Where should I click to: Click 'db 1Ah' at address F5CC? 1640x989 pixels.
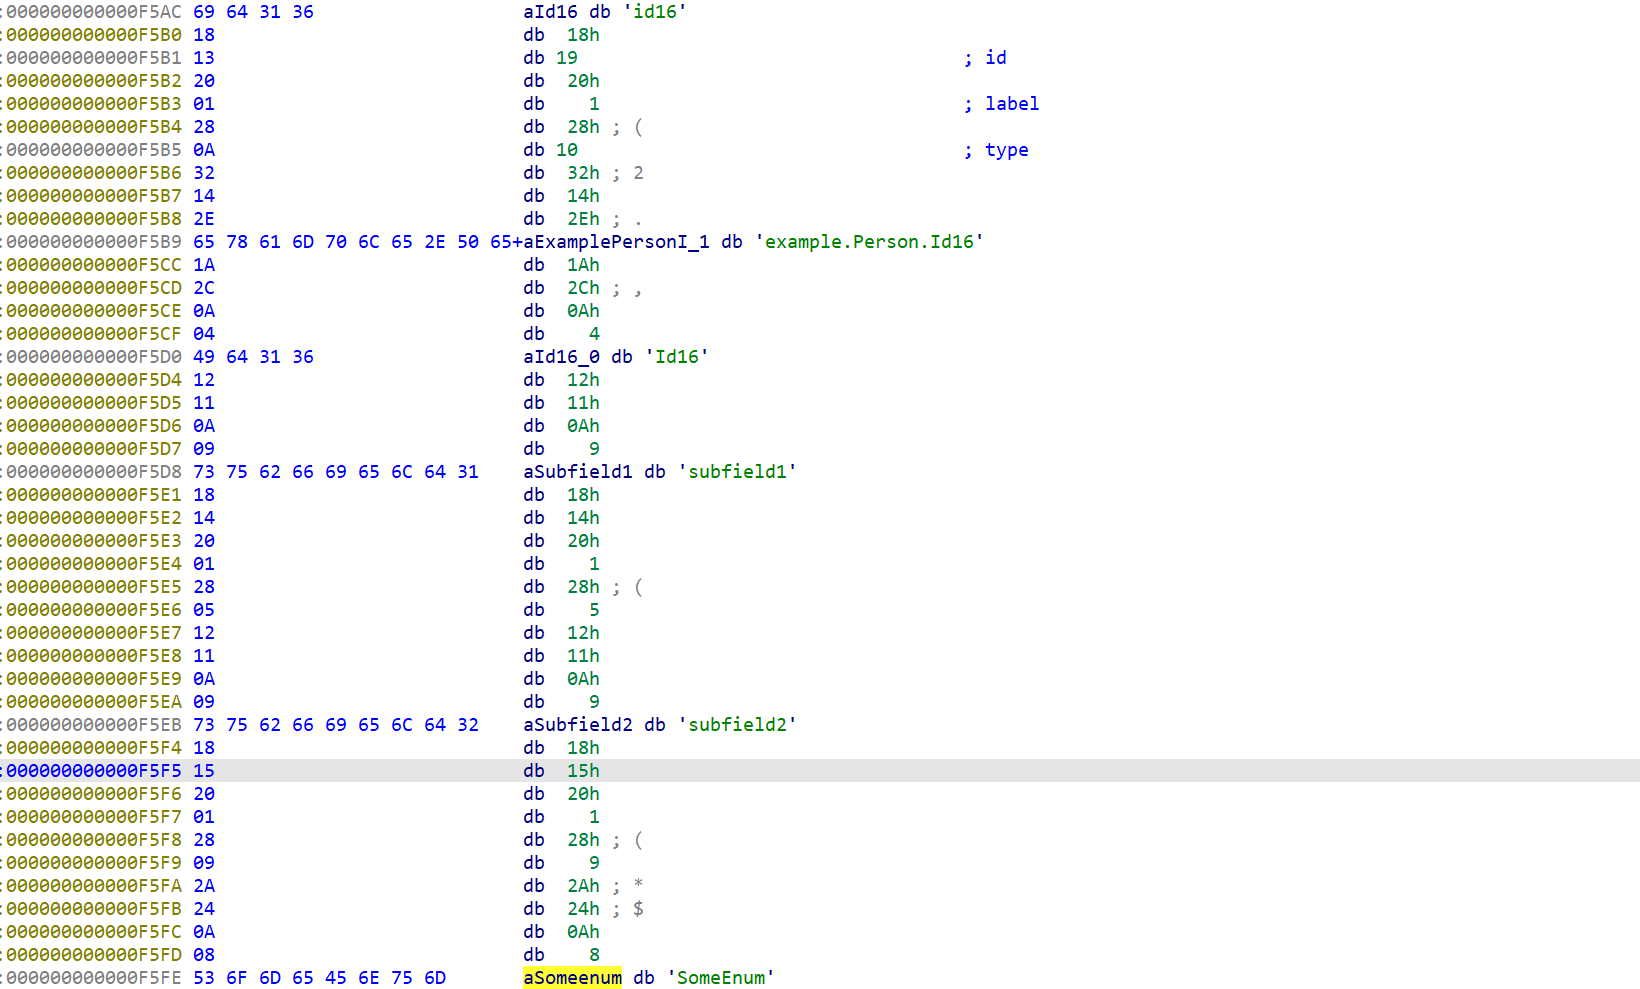click(561, 265)
